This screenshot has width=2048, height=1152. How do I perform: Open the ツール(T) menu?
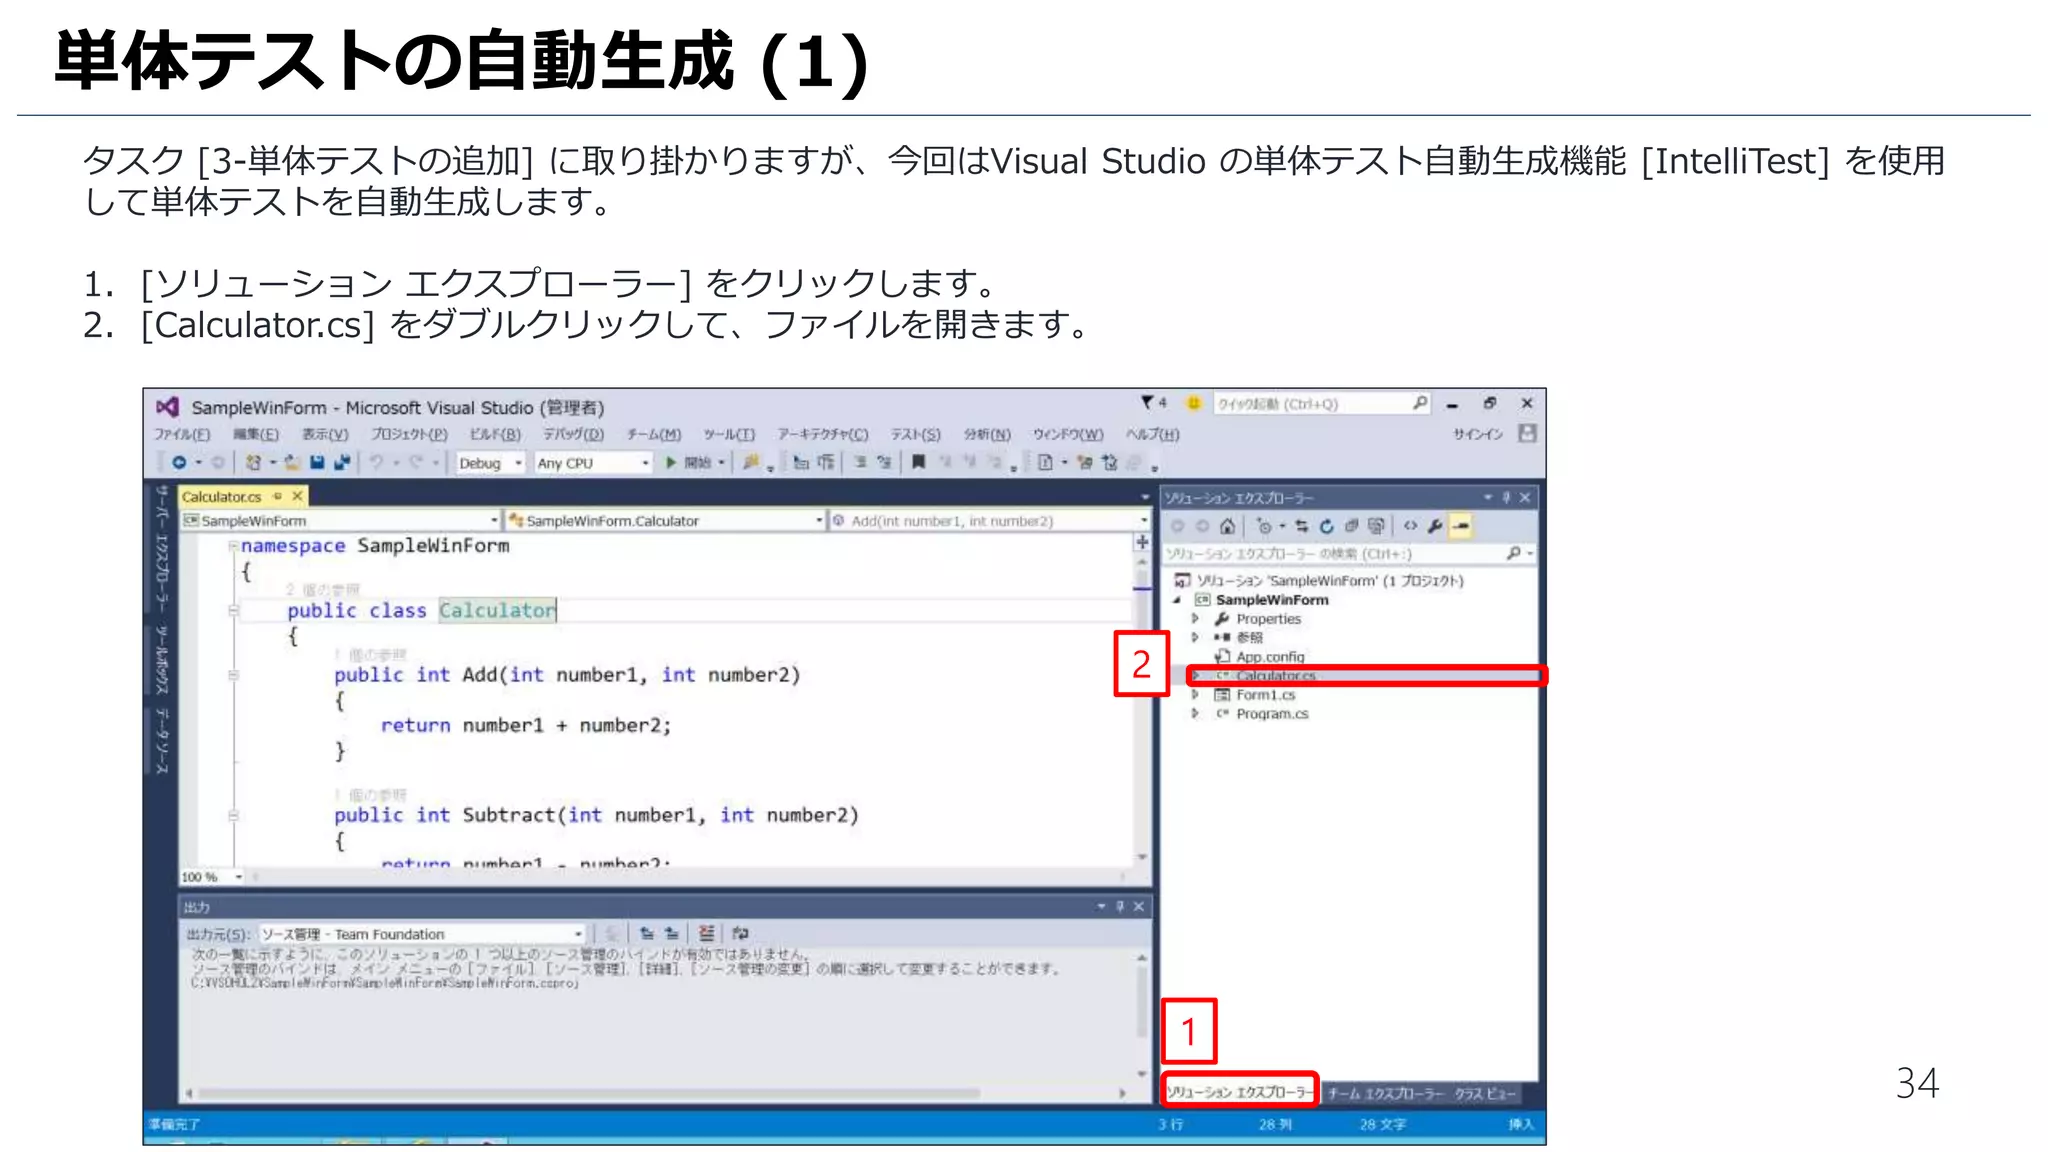tap(729, 434)
